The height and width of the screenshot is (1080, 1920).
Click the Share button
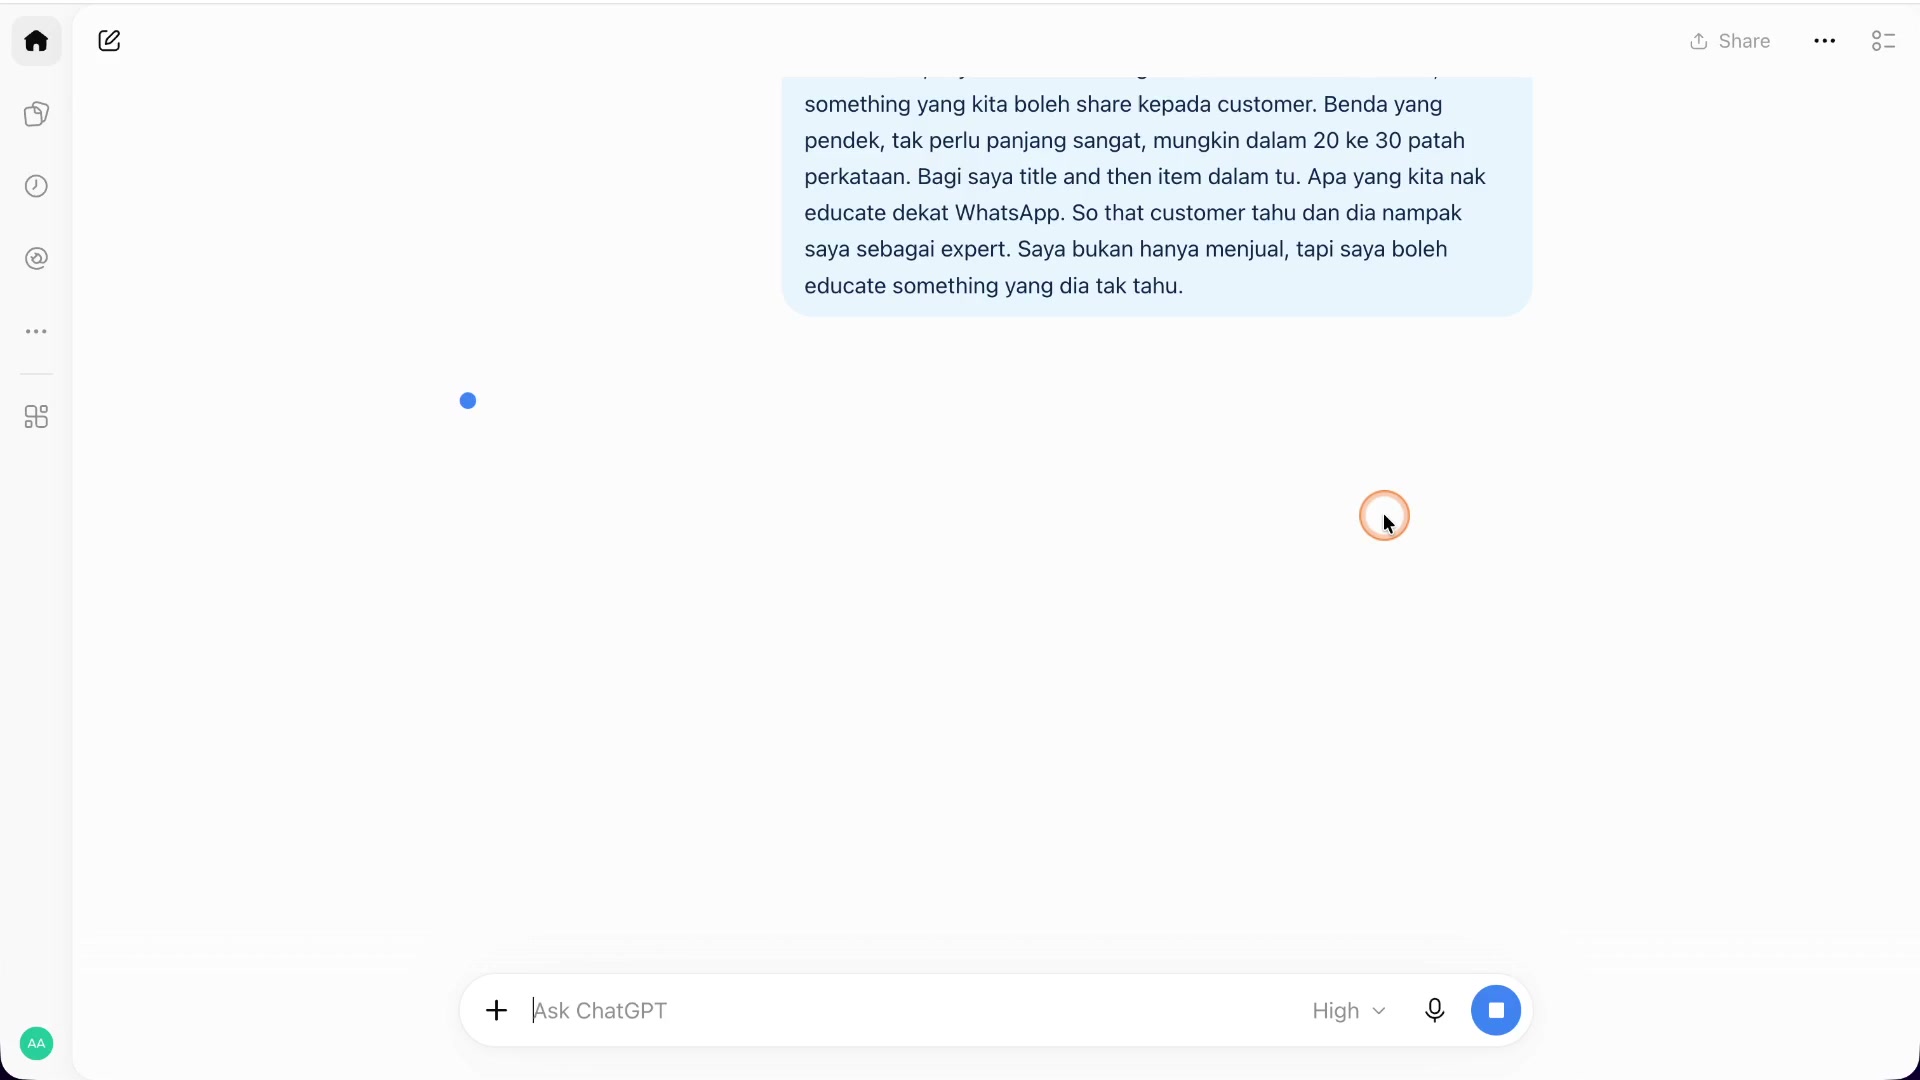pos(1730,41)
